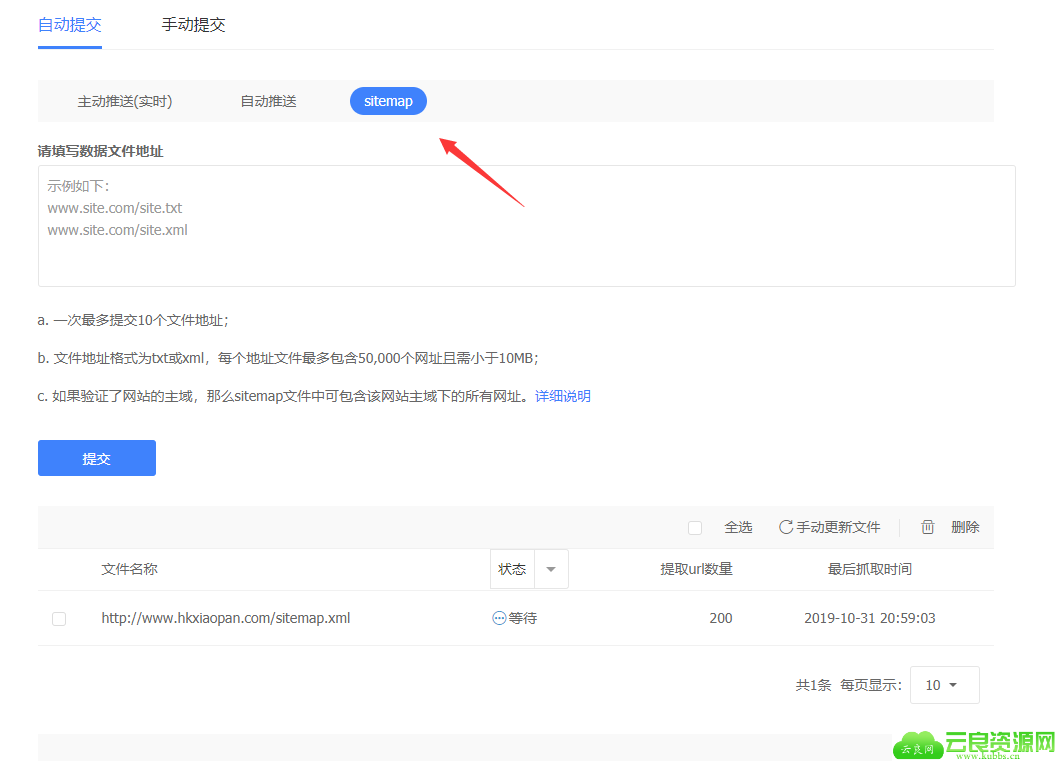
Task: Click the blue 提交 button
Action: (97, 458)
